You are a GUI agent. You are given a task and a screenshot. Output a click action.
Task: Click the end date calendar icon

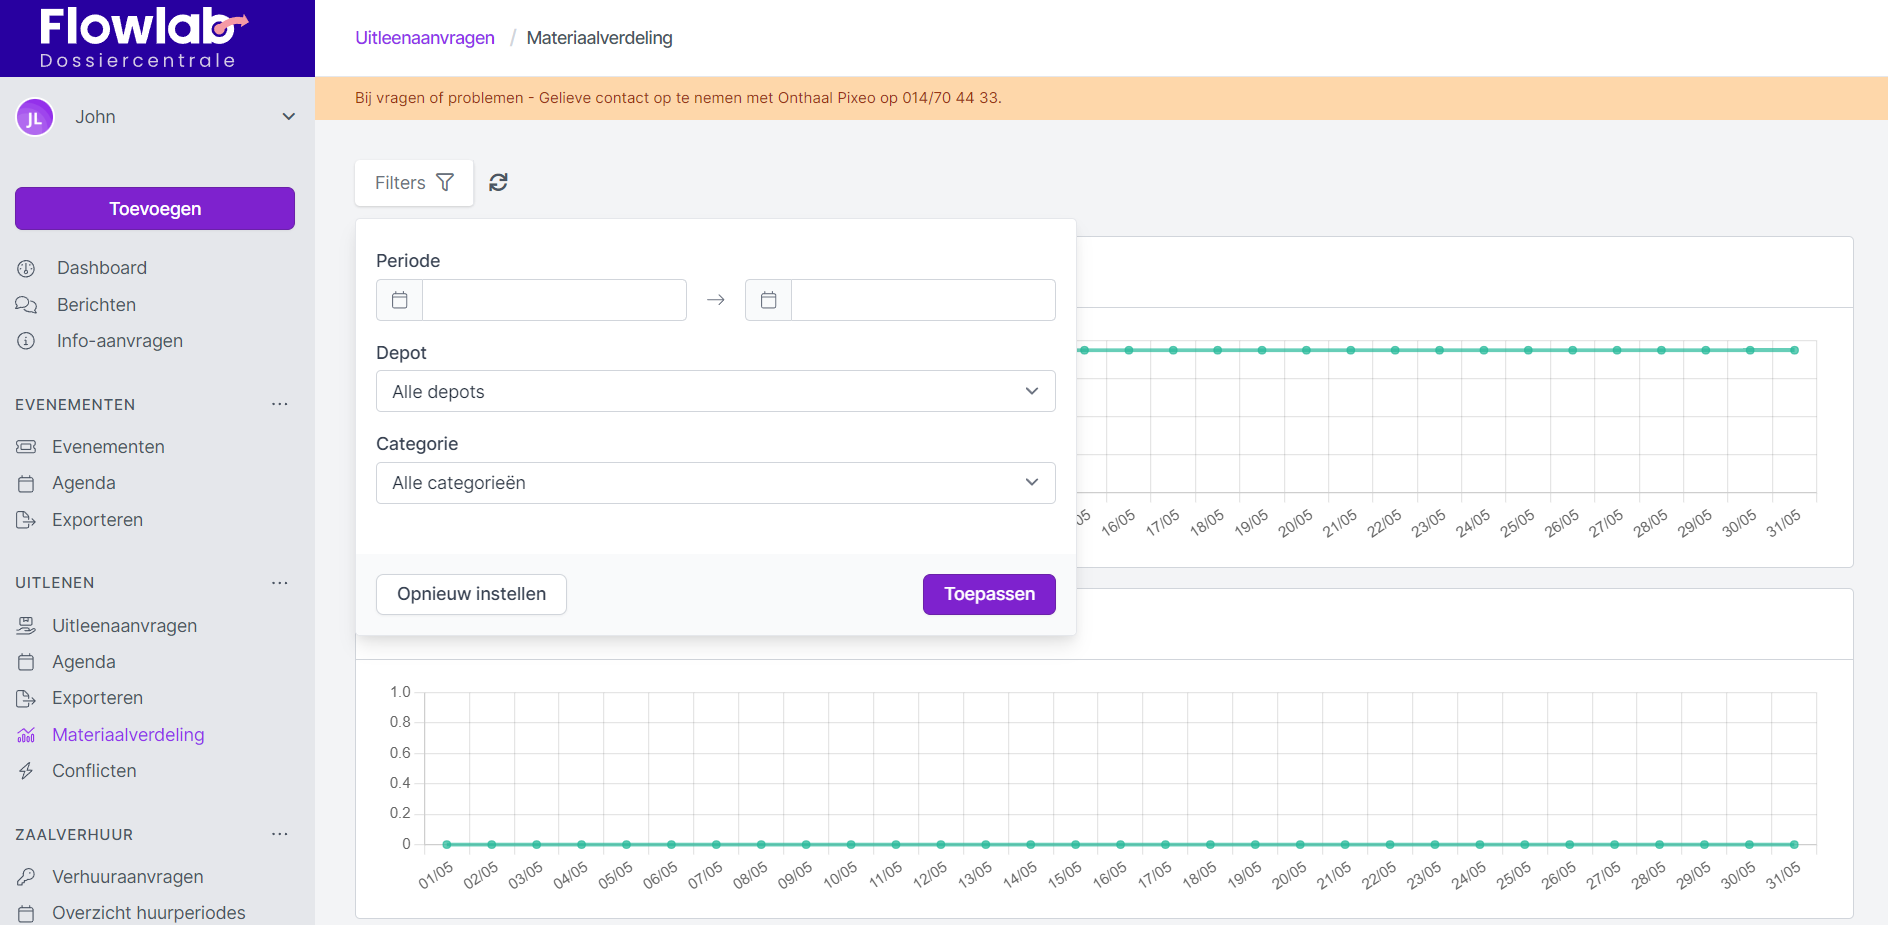click(x=768, y=300)
